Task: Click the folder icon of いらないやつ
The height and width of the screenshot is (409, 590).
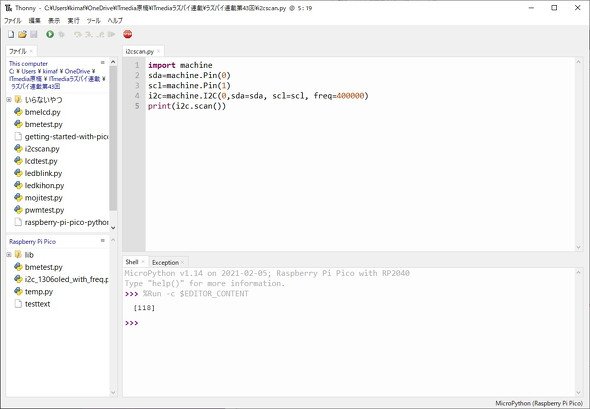Action: pos(18,99)
